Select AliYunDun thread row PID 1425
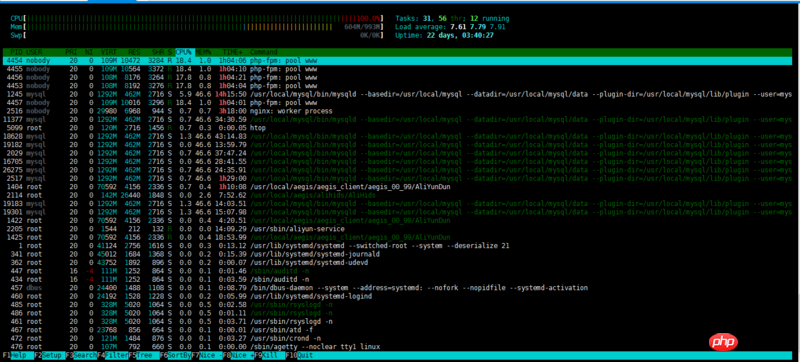Image resolution: width=800 pixels, height=362 pixels. pos(398,237)
